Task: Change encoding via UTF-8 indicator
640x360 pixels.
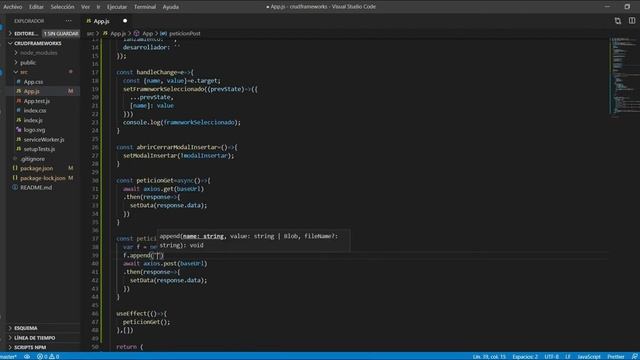Action: pos(551,356)
